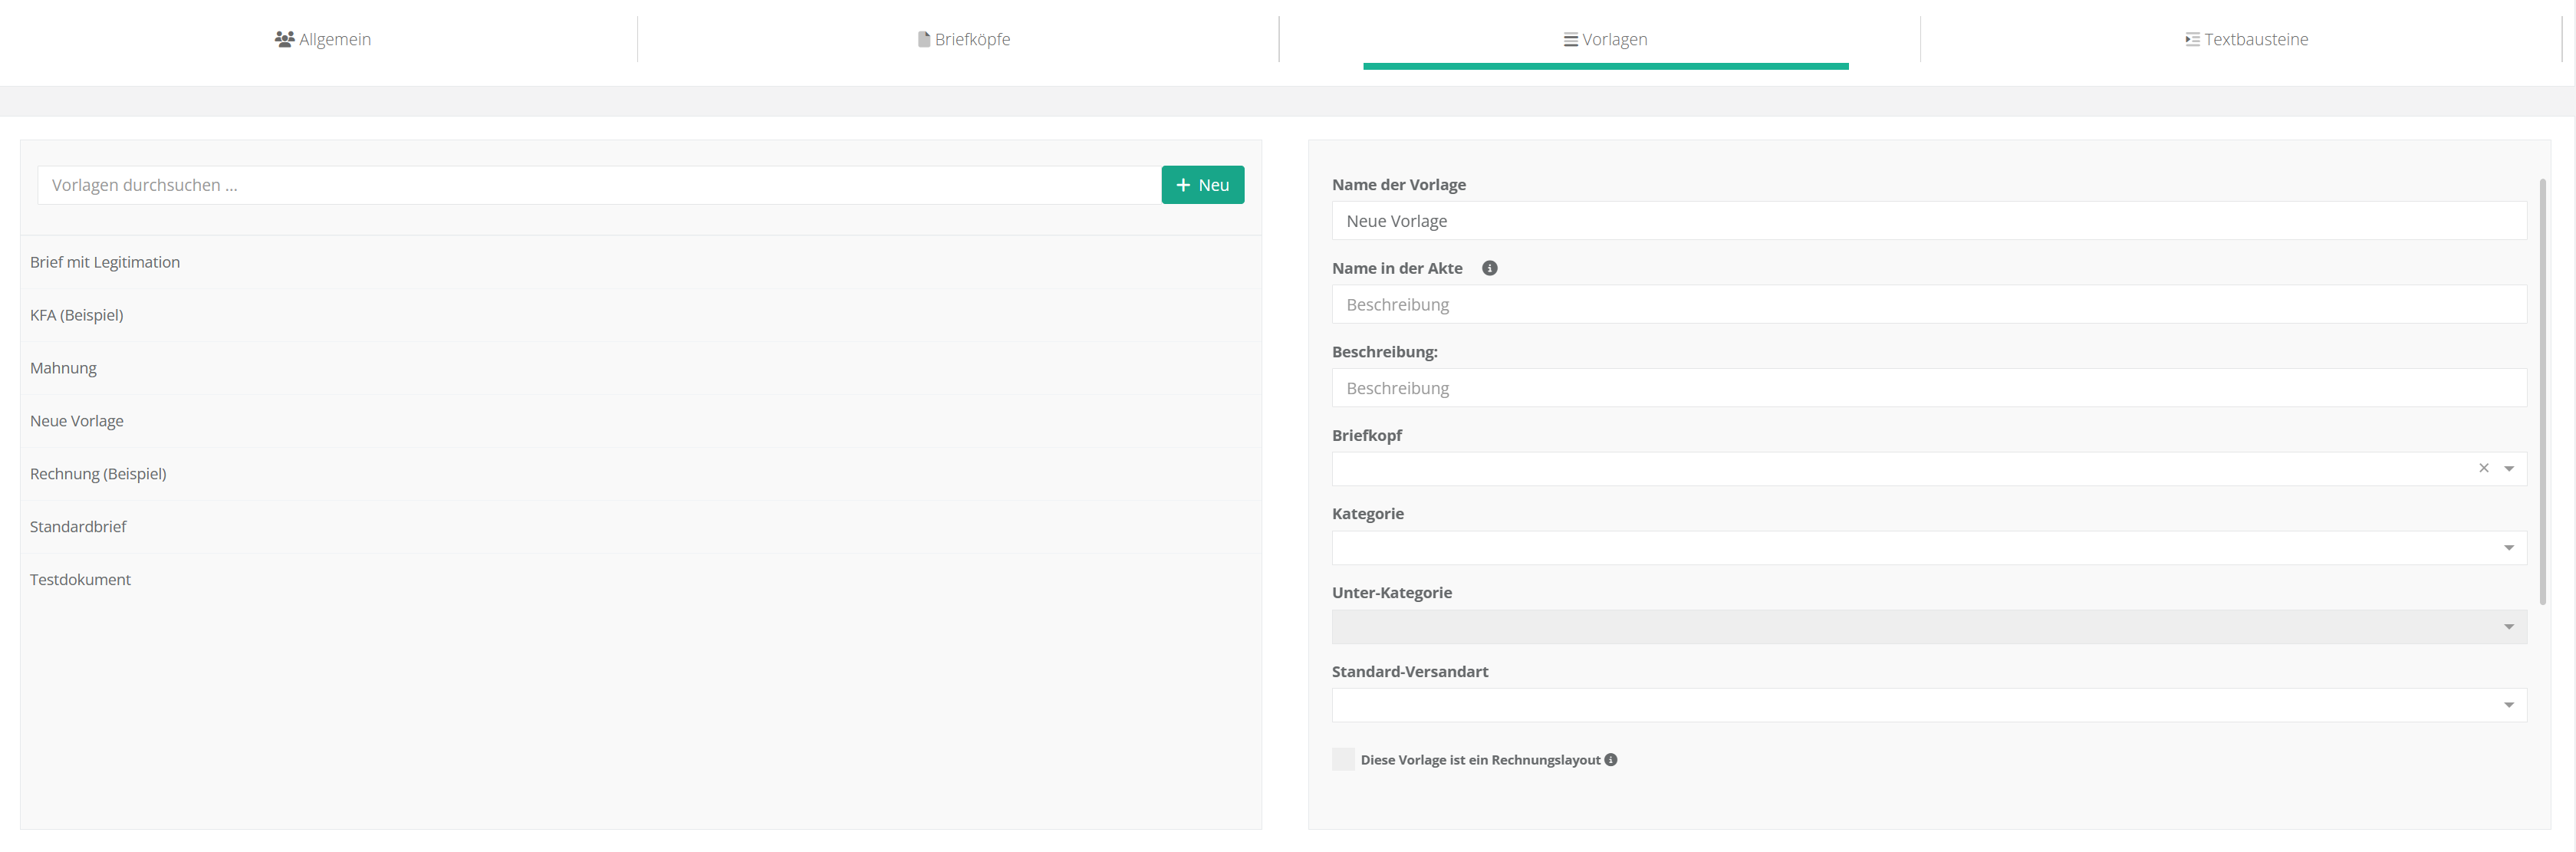Choose the Testdokument template entry
Screen dimensions: 2576x852
[x=80, y=580]
